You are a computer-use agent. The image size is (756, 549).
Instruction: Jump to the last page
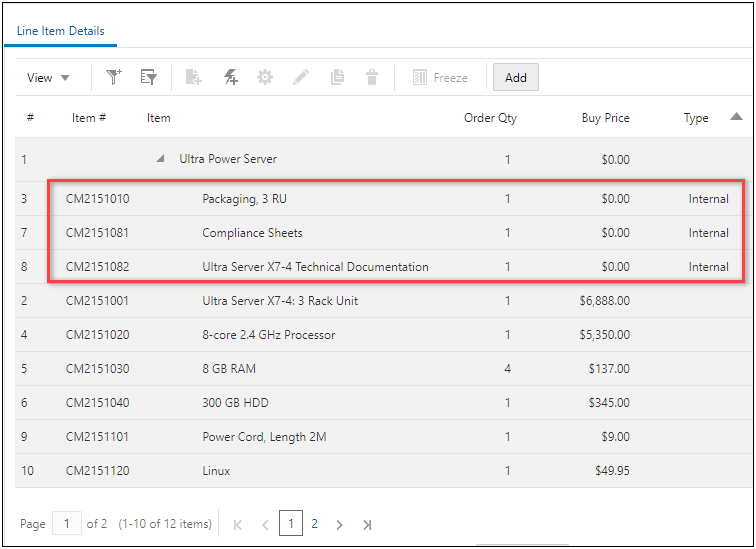[x=367, y=524]
